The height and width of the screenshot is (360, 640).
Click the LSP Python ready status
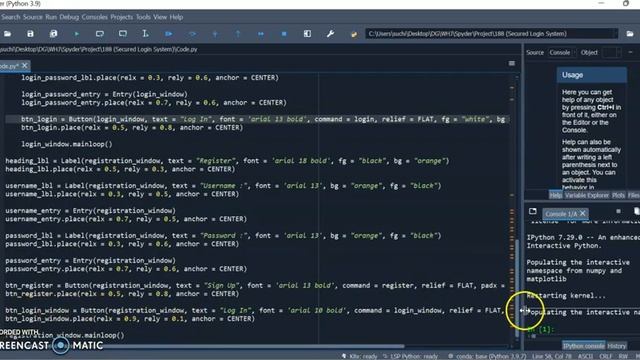(410, 356)
